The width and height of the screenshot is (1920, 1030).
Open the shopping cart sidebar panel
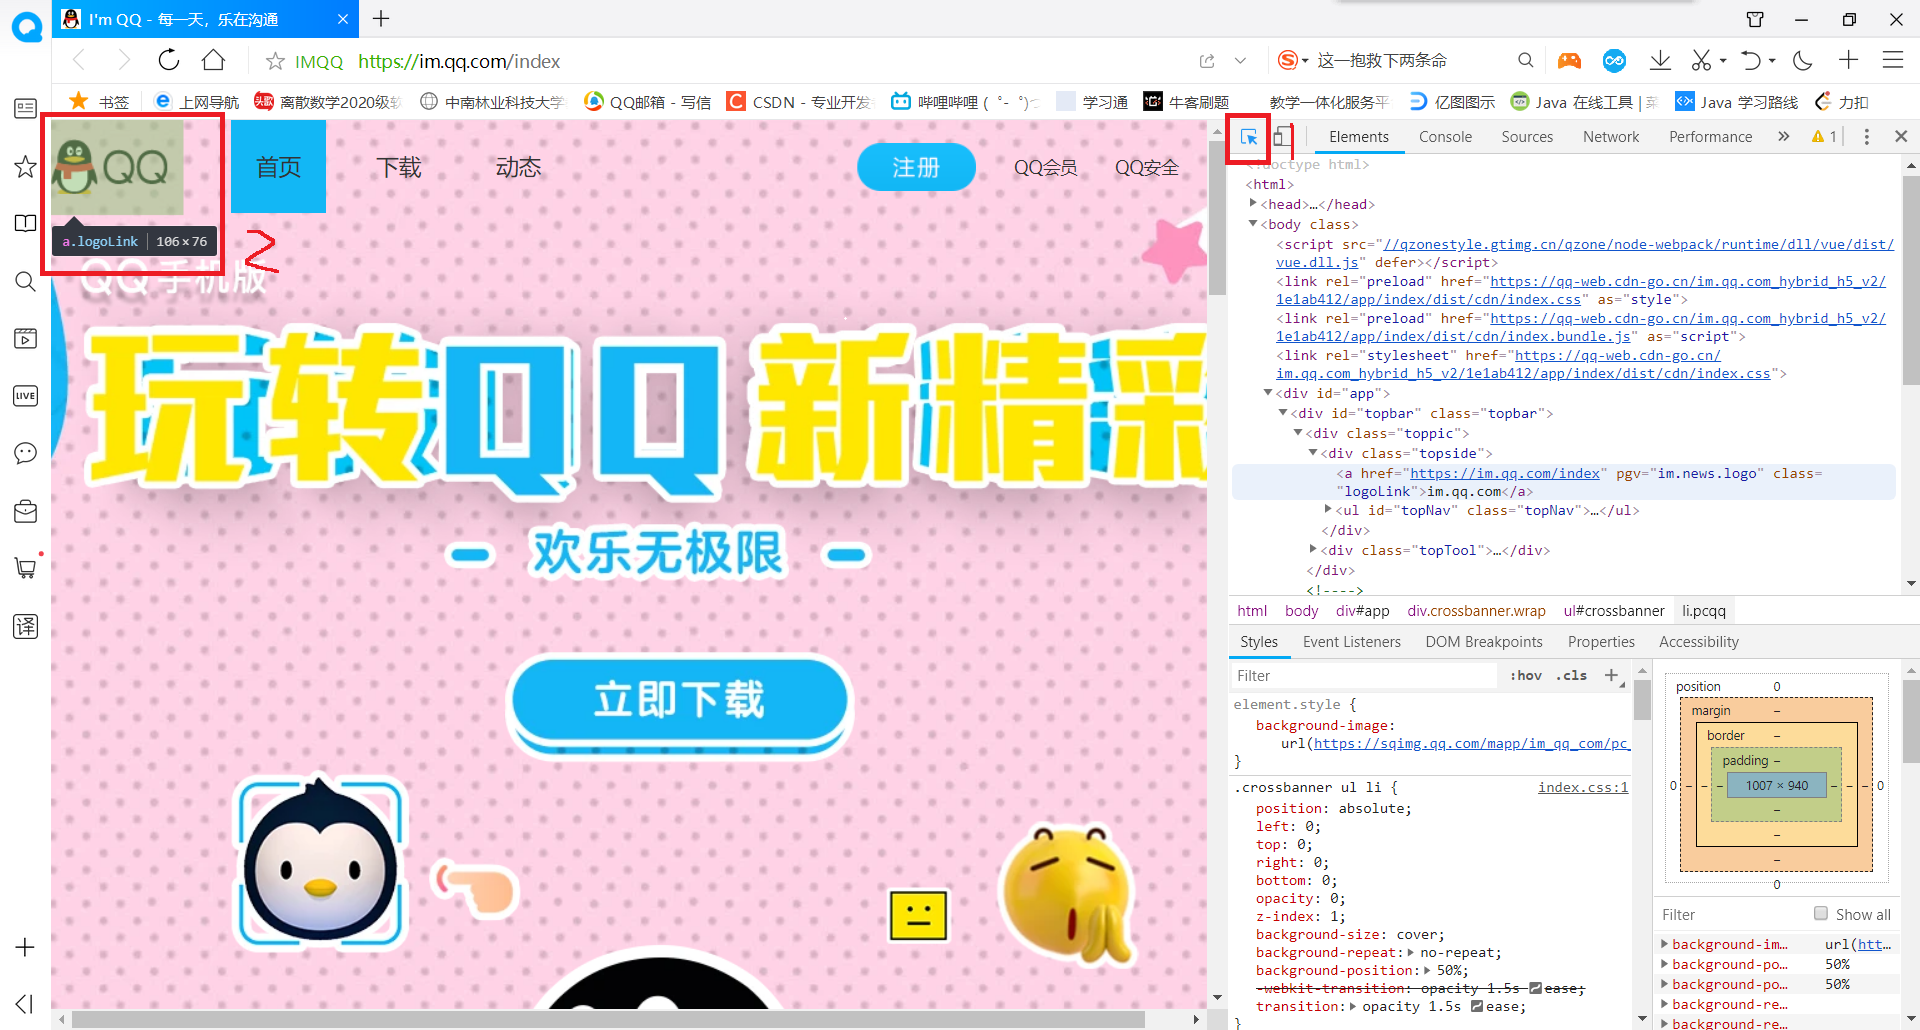tap(25, 567)
